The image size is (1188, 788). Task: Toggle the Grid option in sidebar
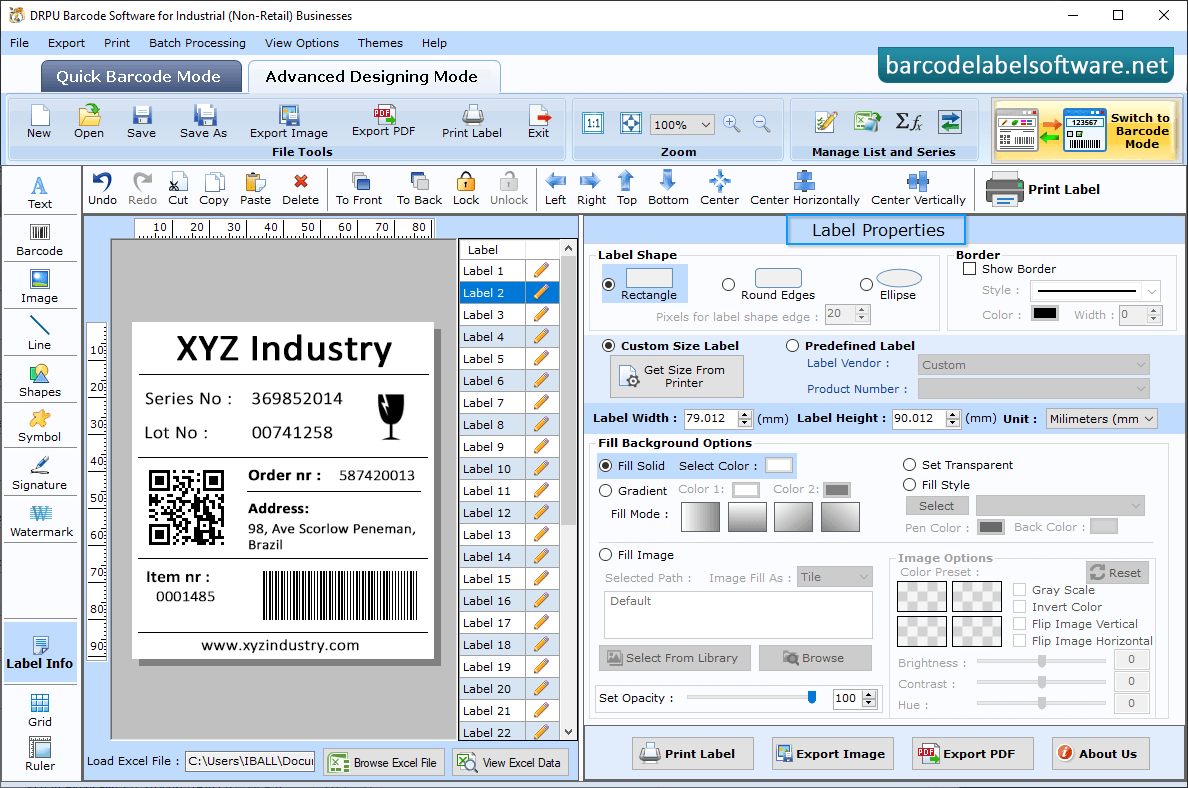click(39, 710)
